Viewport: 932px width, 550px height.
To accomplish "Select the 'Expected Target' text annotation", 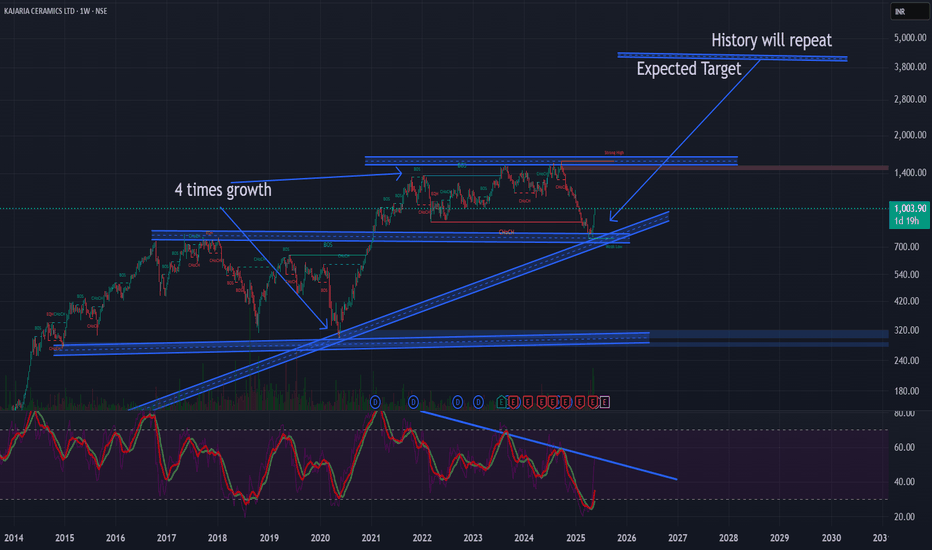I will [689, 68].
